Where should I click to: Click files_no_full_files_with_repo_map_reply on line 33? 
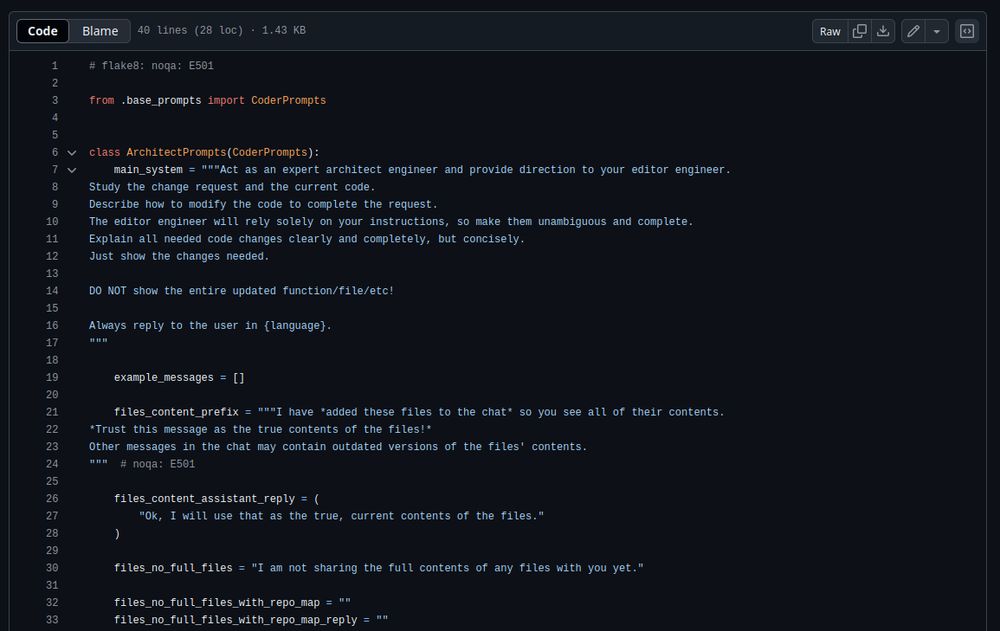(x=235, y=620)
